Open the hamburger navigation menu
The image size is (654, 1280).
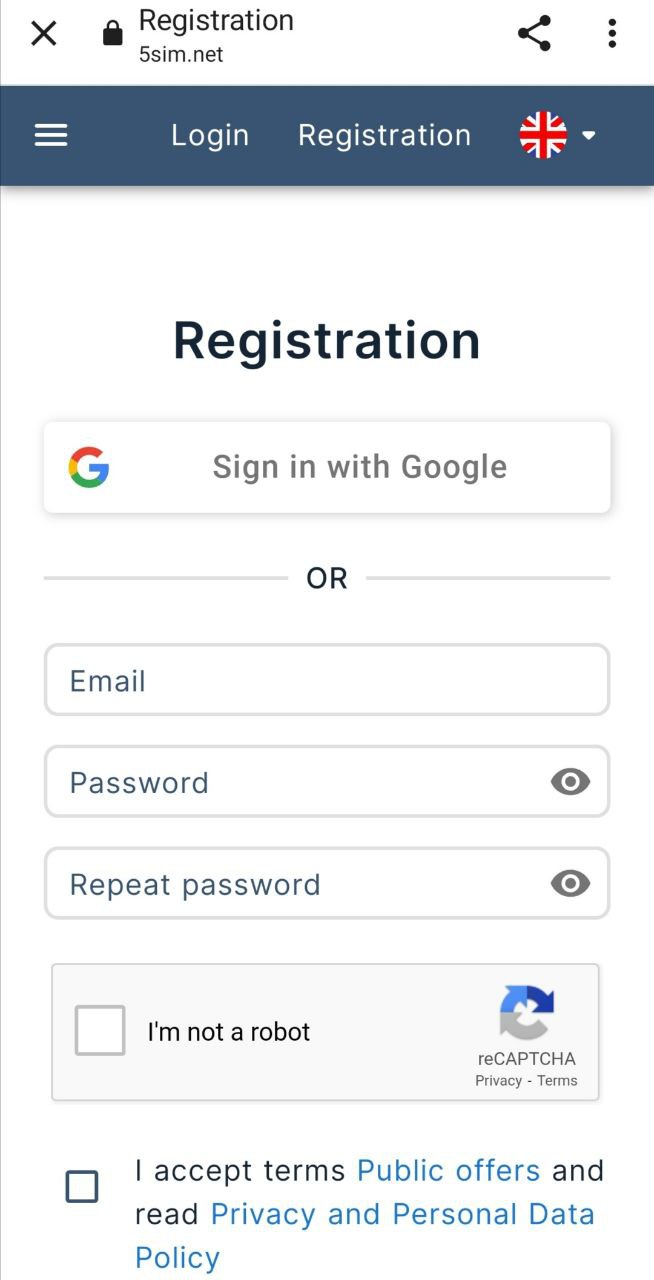point(51,135)
